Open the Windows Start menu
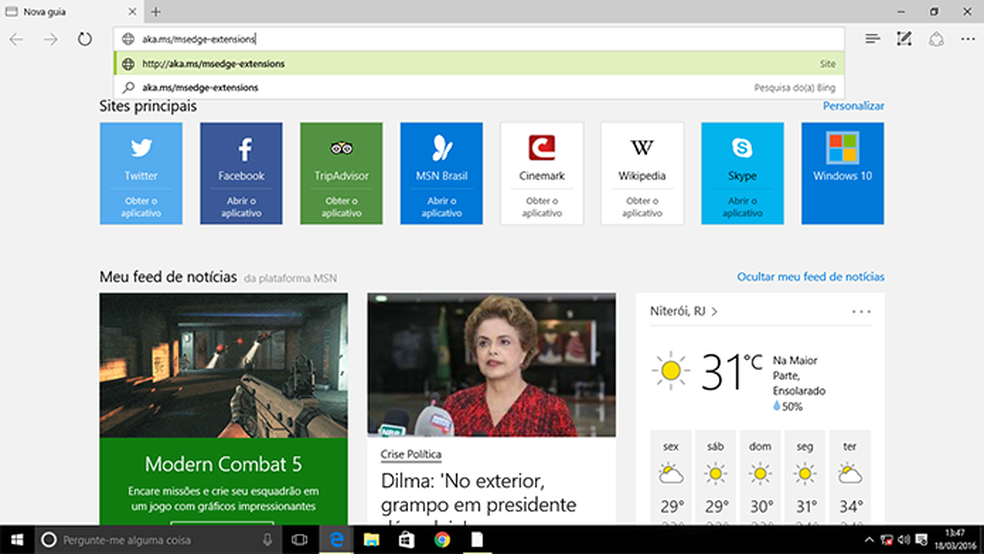Viewport: 984px width, 554px height. (x=17, y=540)
